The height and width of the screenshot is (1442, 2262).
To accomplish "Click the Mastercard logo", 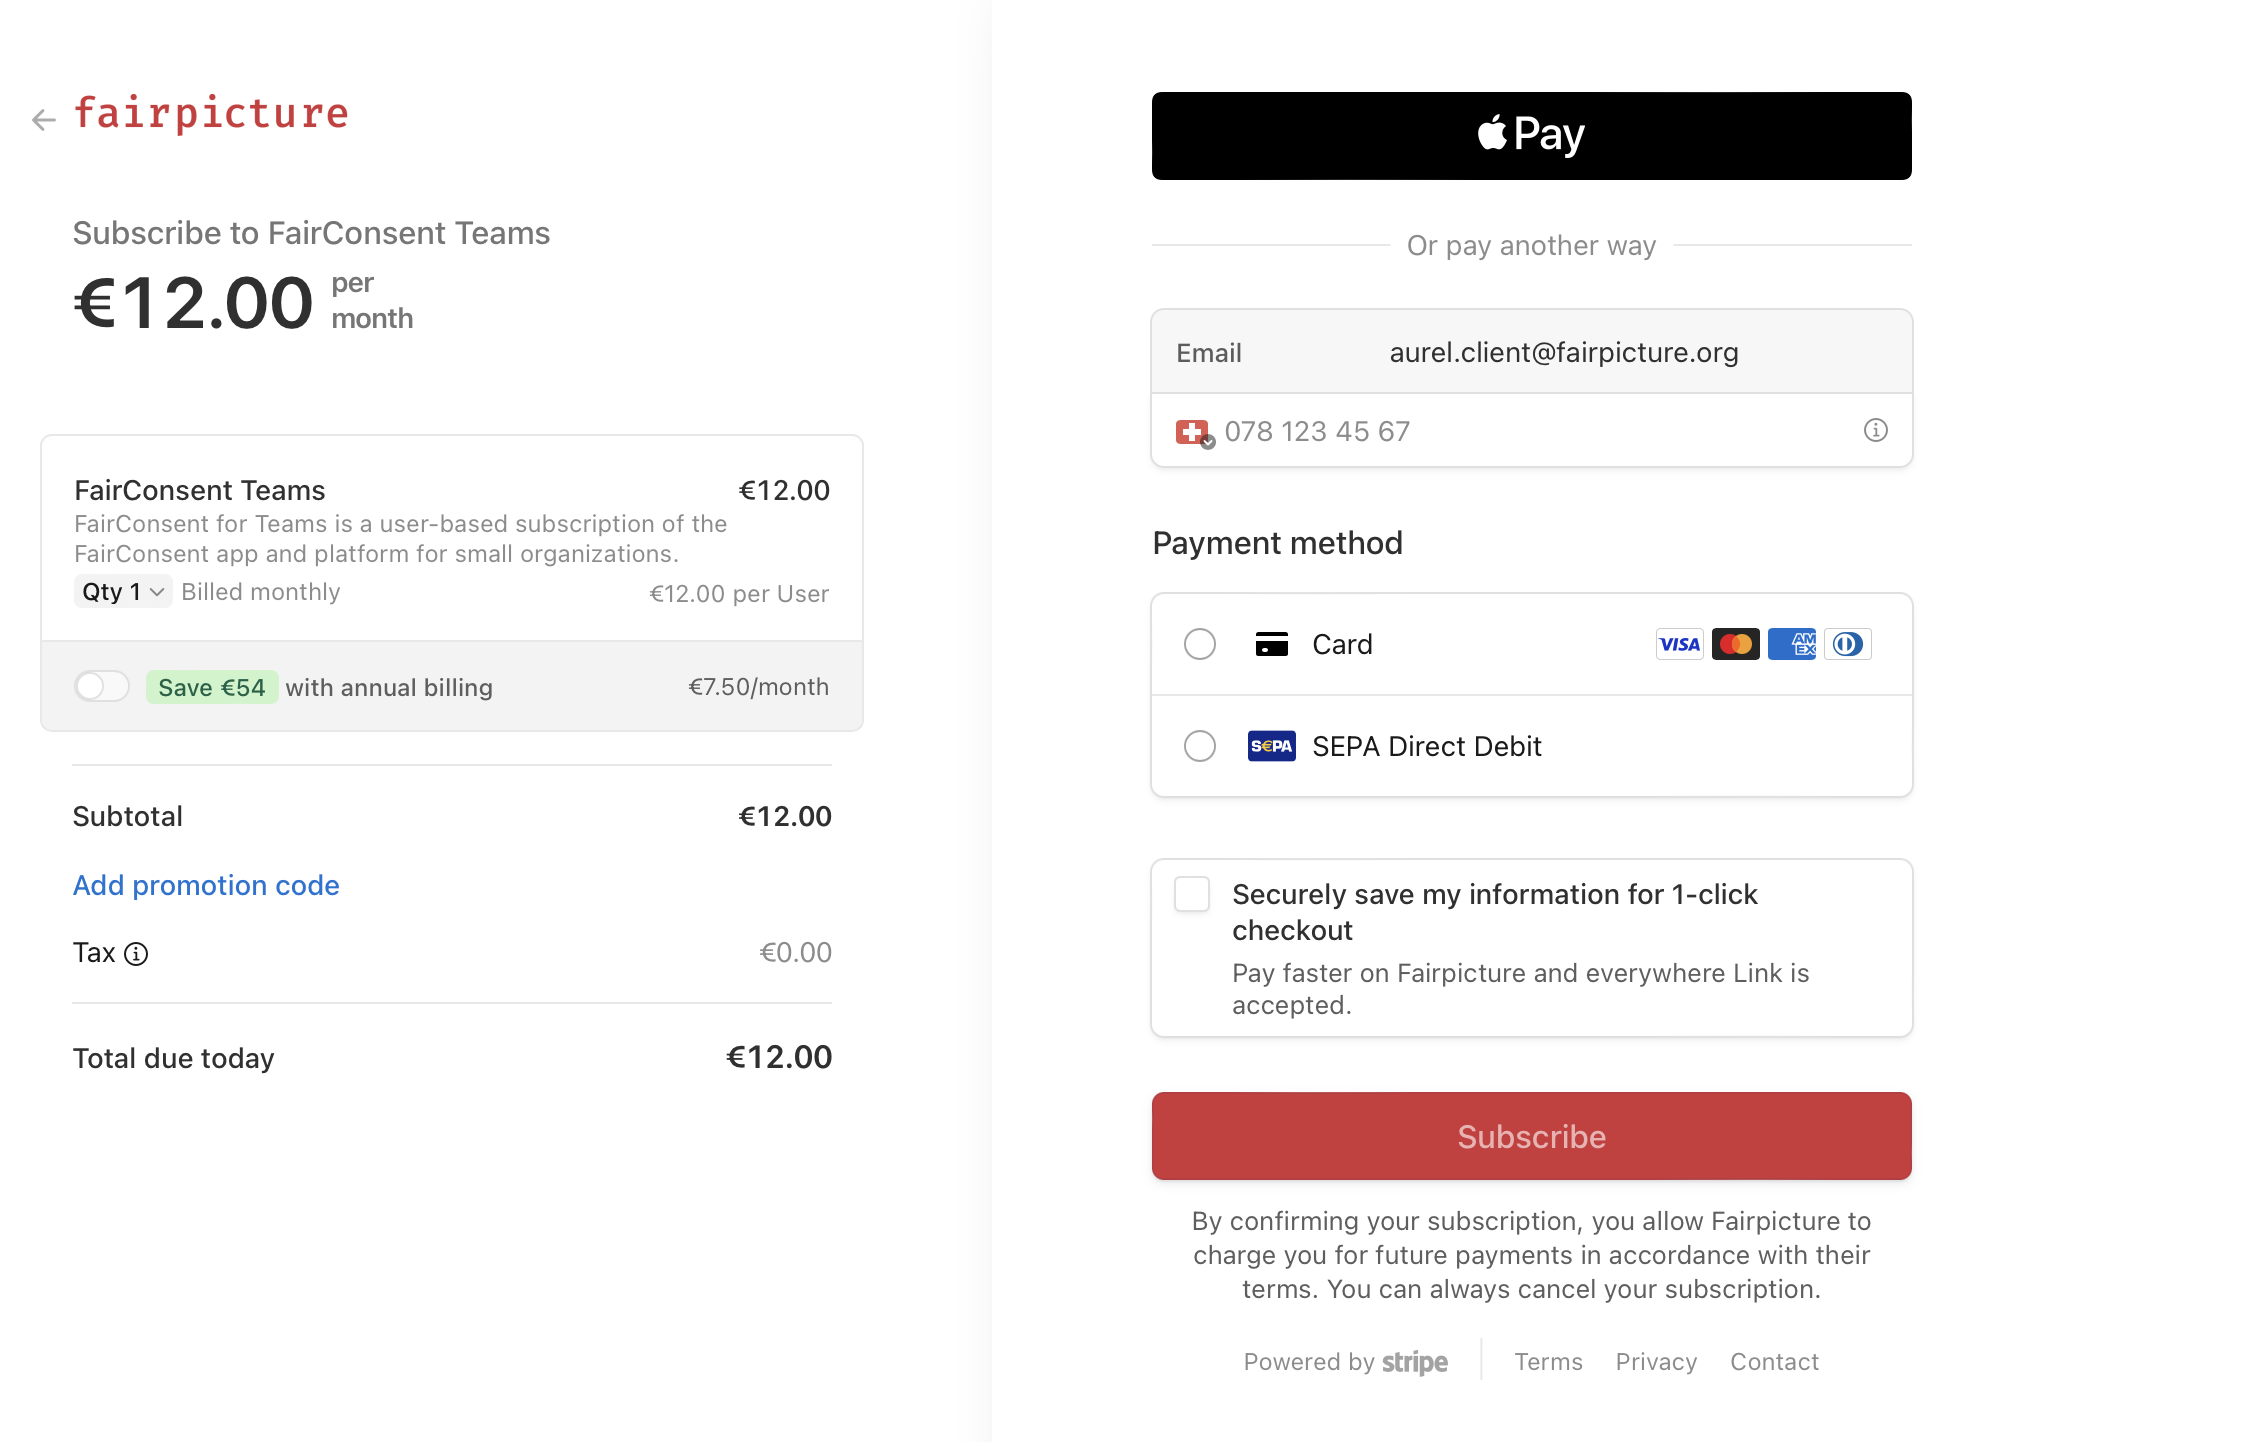I will pos(1736,644).
